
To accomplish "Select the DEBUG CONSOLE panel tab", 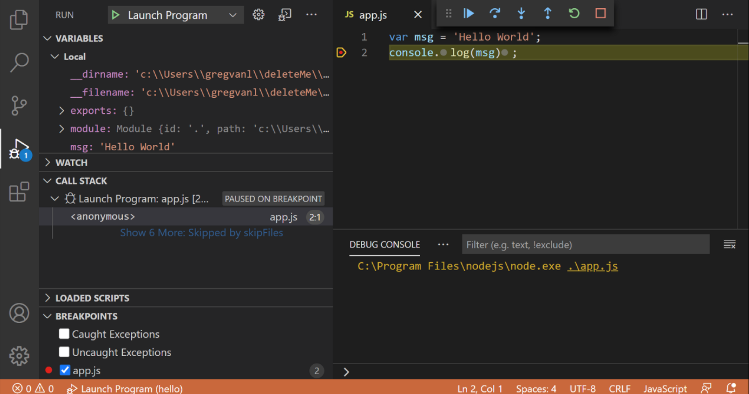I will (x=385, y=245).
